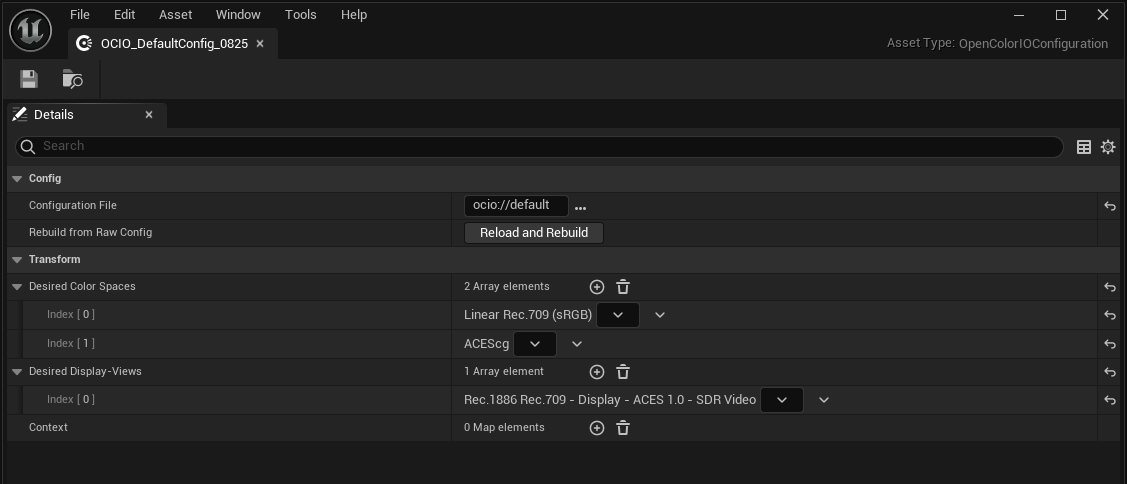Reset Rec.1886 display-view row to default
1127x484 pixels.
point(1110,400)
